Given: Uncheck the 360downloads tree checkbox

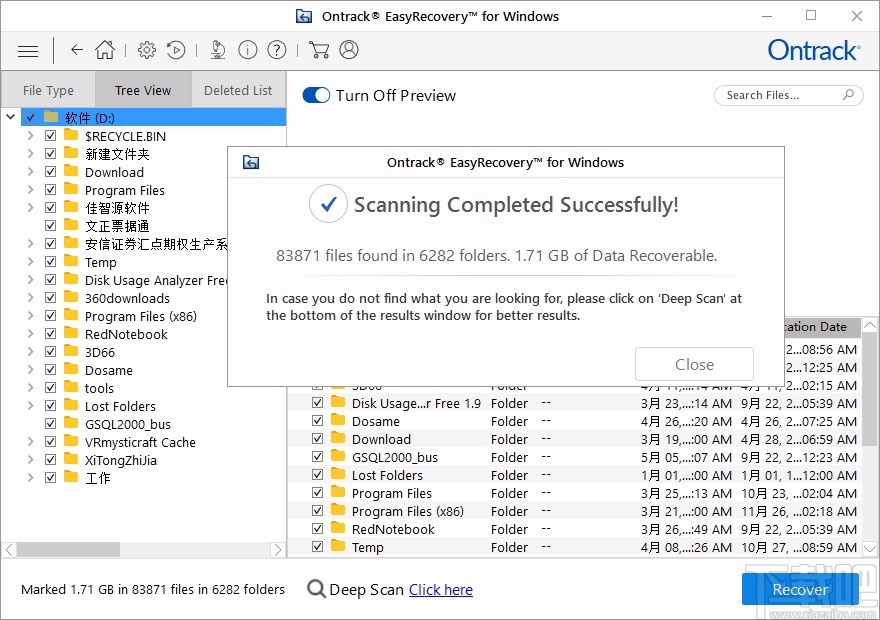Looking at the screenshot, I should click(51, 297).
